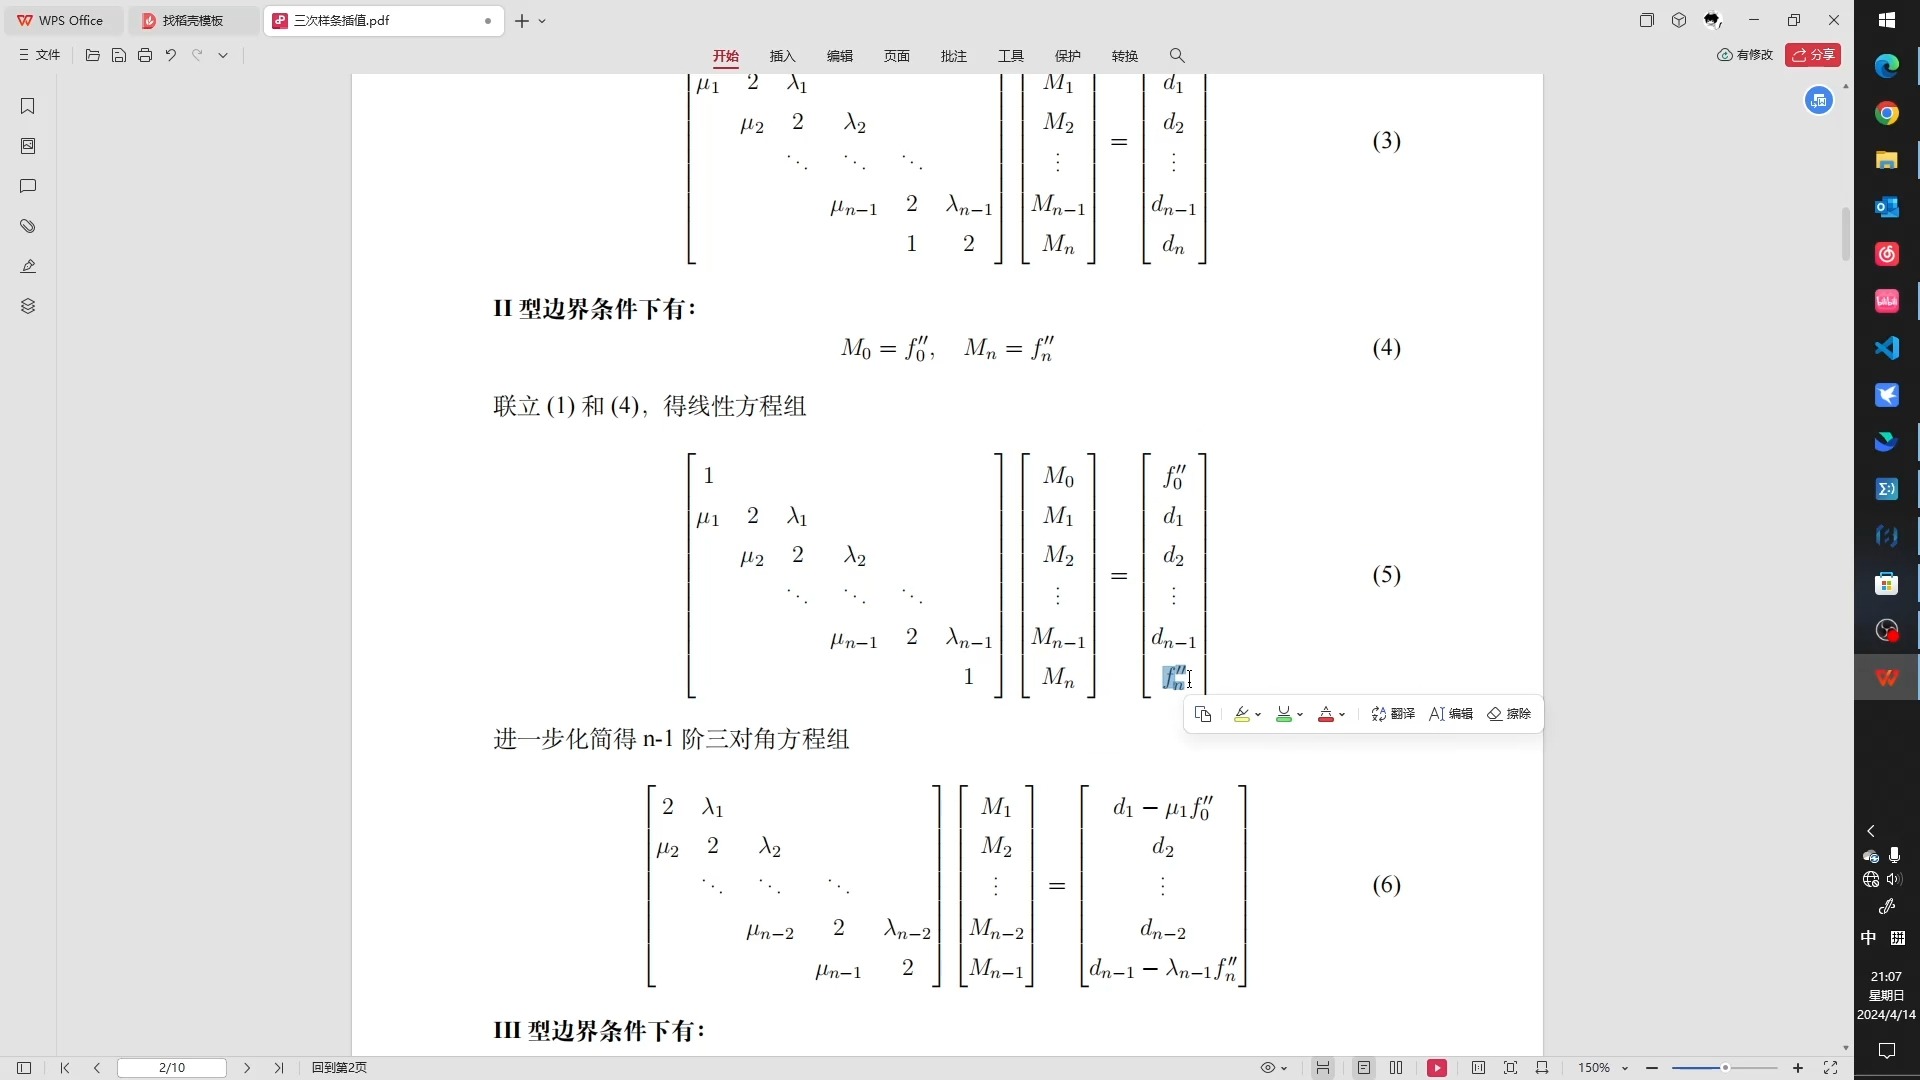Click the 翻译 button in popup

pyautogui.click(x=1394, y=713)
